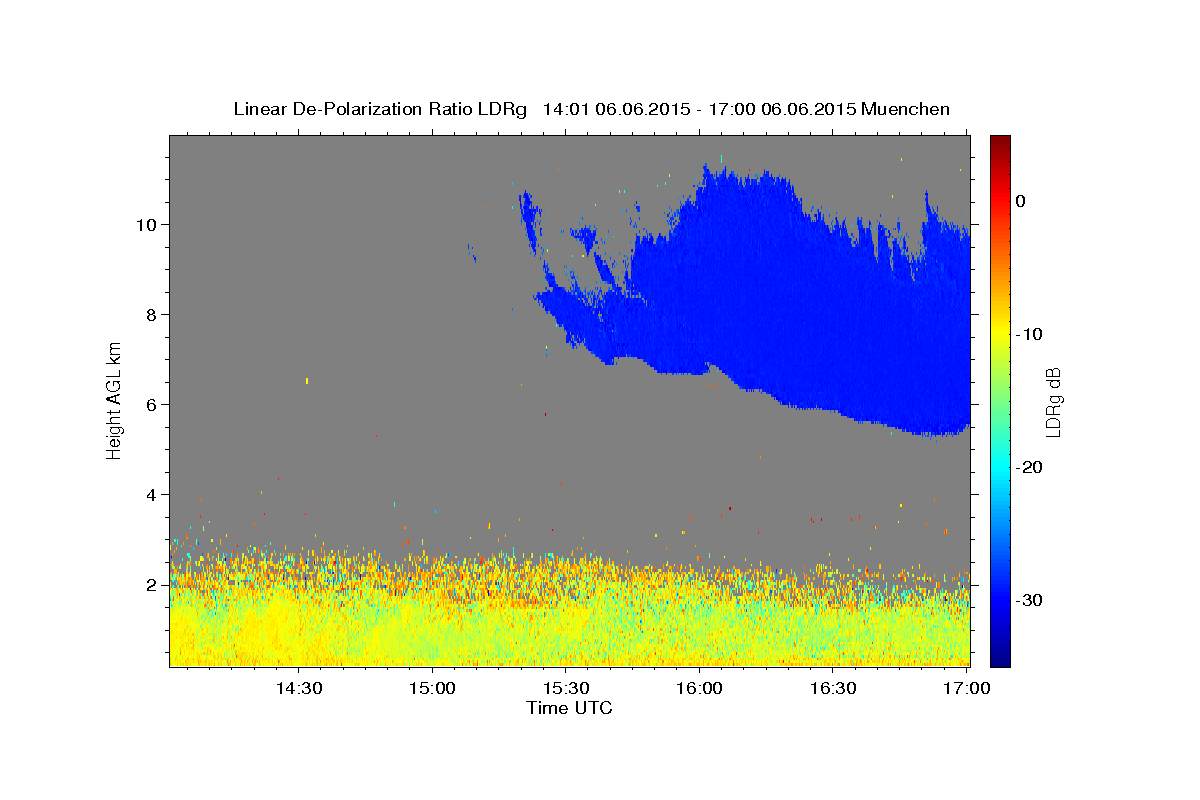This screenshot has height=800, width=1200.
Task: Click the colorbar value -30
Action: coord(1028,600)
